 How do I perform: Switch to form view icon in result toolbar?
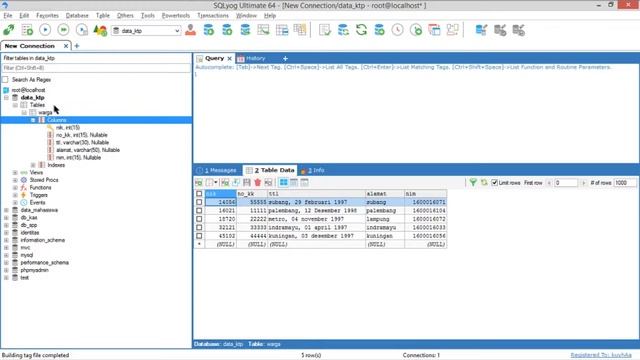coord(294,182)
